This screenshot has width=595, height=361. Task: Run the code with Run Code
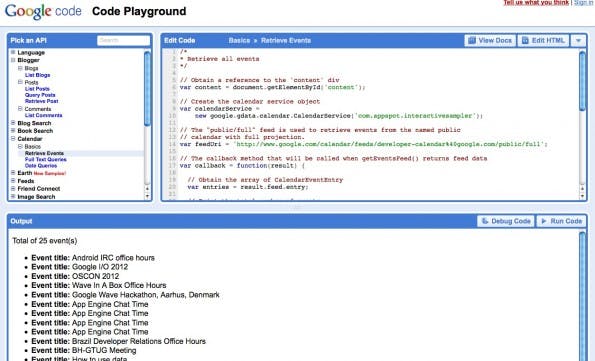click(561, 221)
